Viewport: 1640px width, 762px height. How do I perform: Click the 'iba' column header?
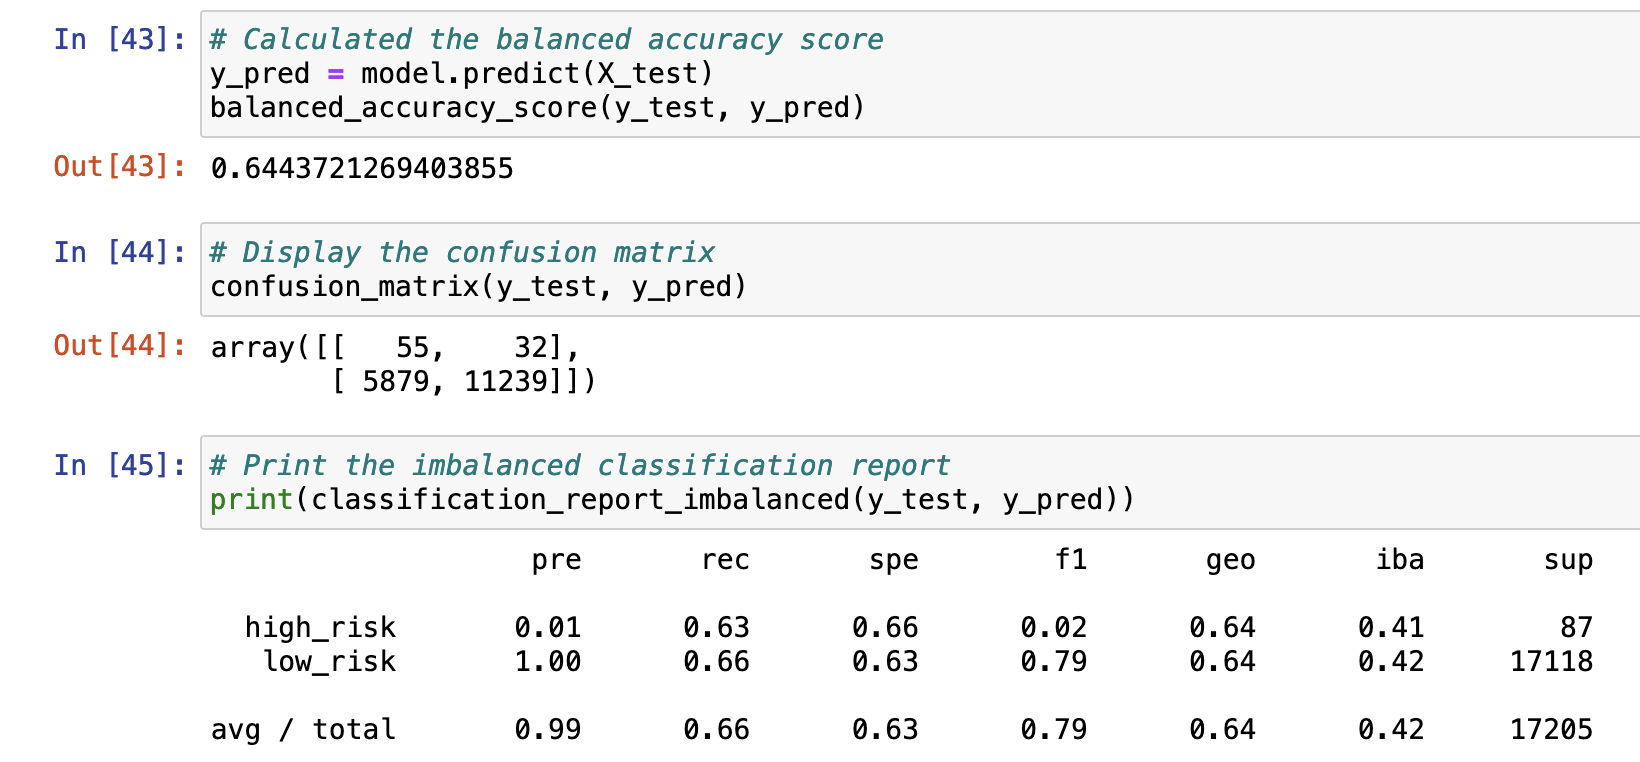1400,559
